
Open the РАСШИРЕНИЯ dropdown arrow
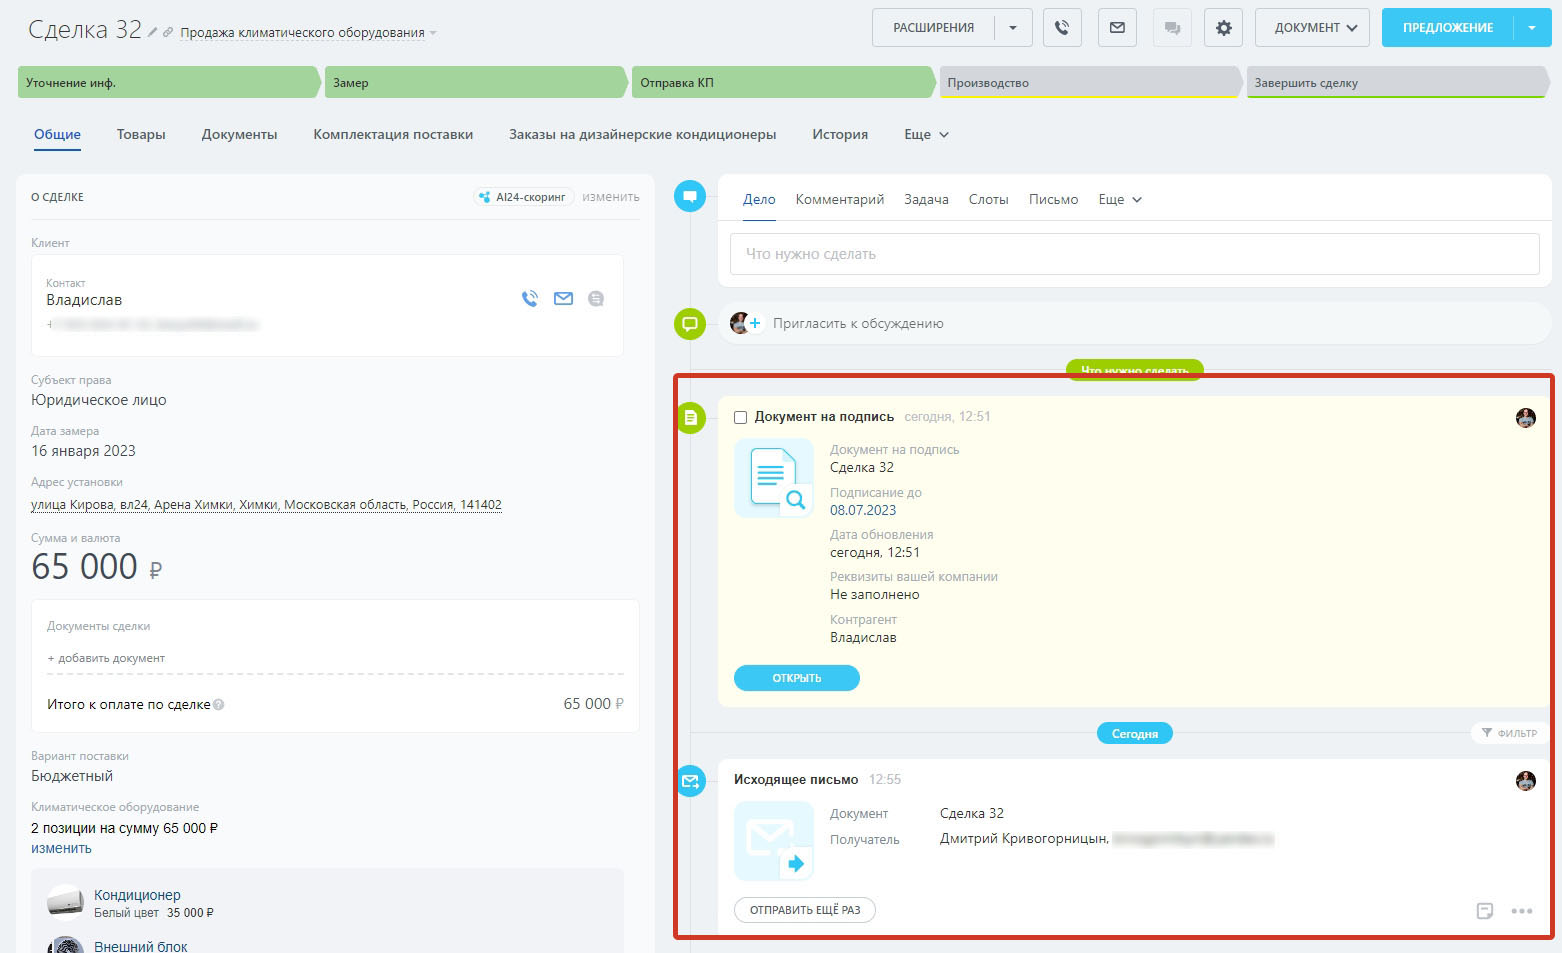click(x=1013, y=28)
